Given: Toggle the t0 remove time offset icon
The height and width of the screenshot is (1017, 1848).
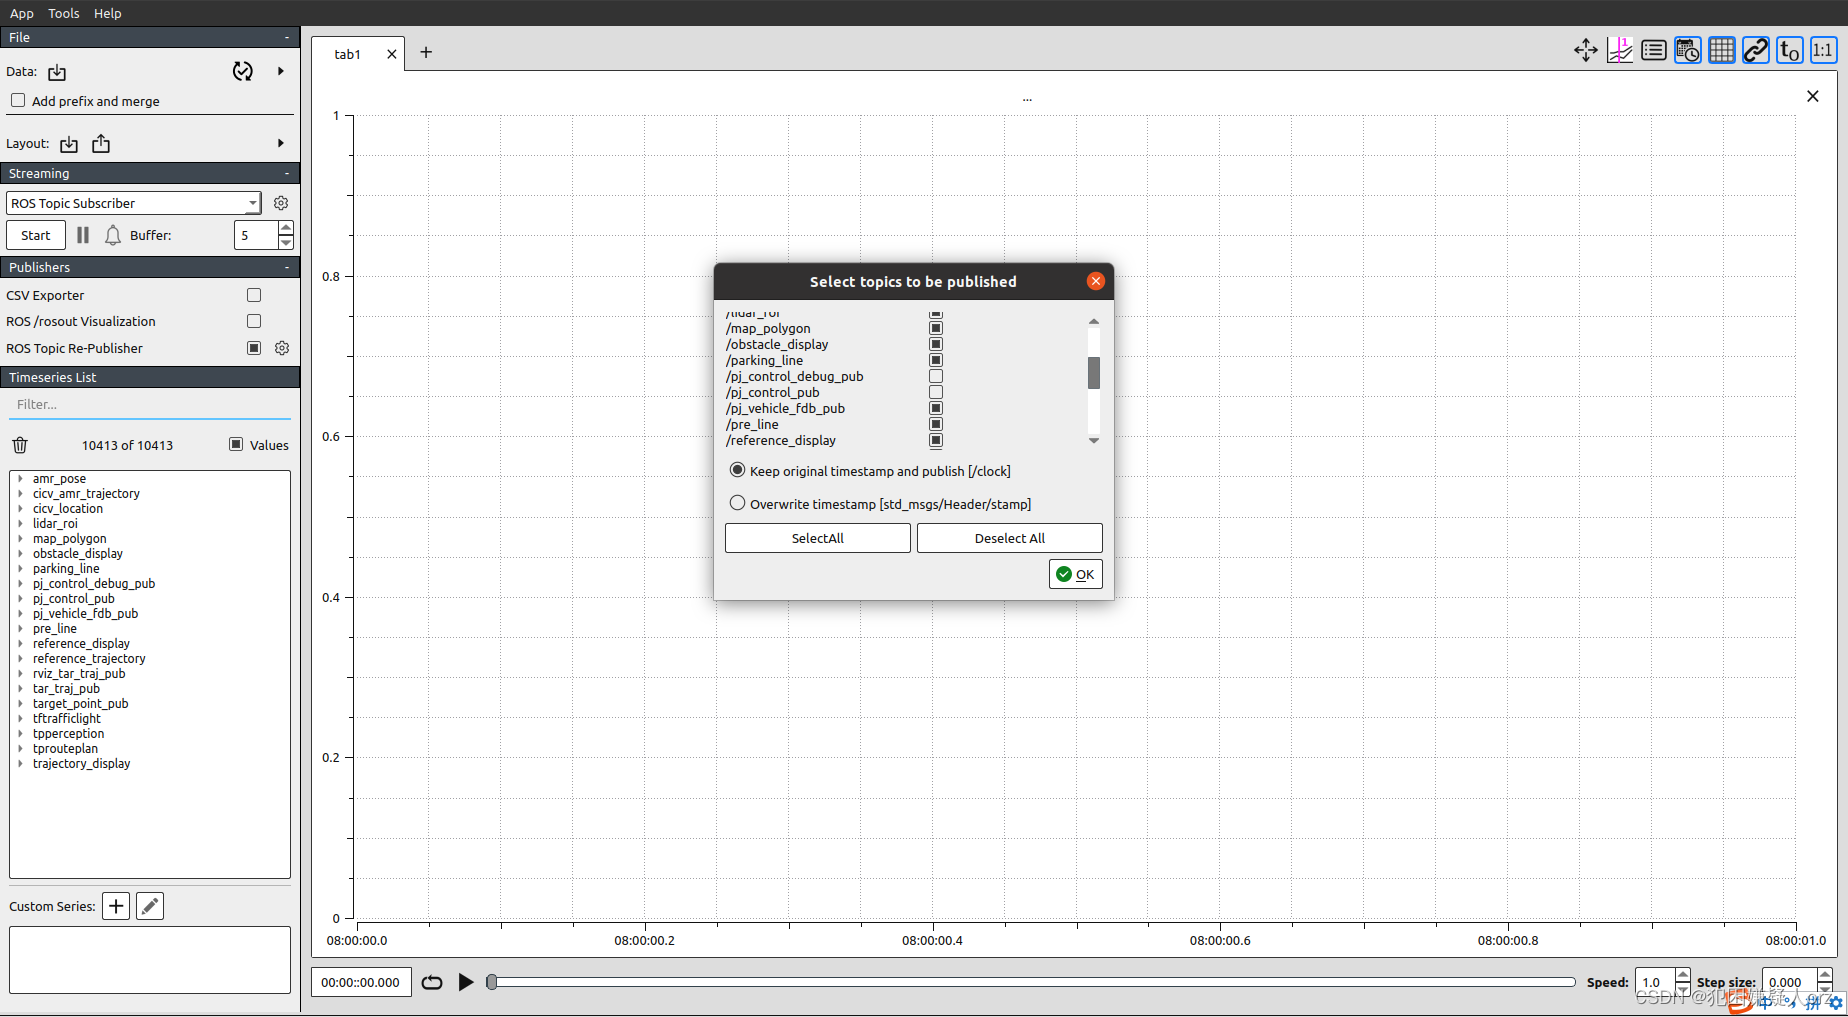Looking at the screenshot, I should click(x=1789, y=49).
